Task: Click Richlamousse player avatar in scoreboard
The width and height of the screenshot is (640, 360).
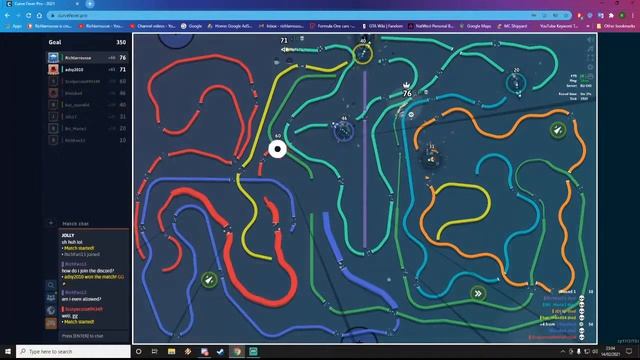Action: (53, 58)
